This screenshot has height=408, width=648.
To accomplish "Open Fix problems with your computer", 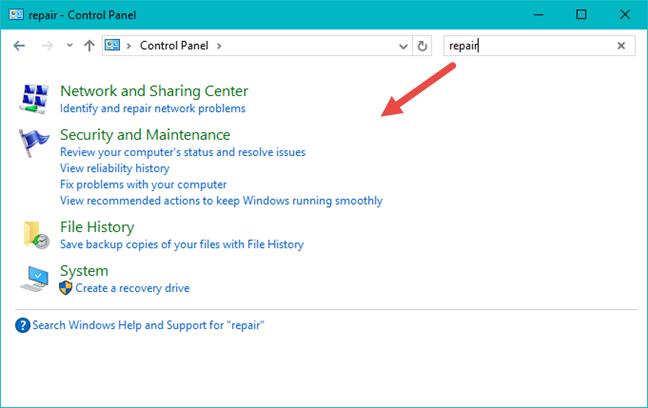I will pyautogui.click(x=143, y=184).
